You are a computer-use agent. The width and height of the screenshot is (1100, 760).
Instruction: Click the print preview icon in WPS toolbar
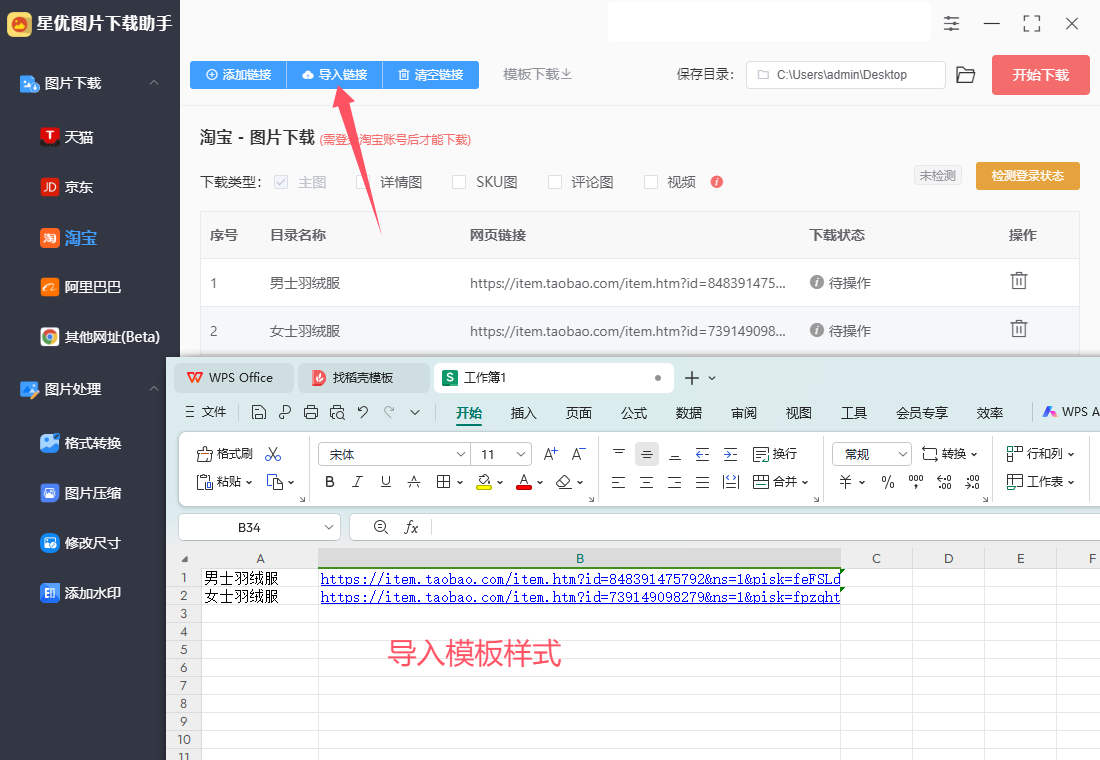tap(337, 413)
